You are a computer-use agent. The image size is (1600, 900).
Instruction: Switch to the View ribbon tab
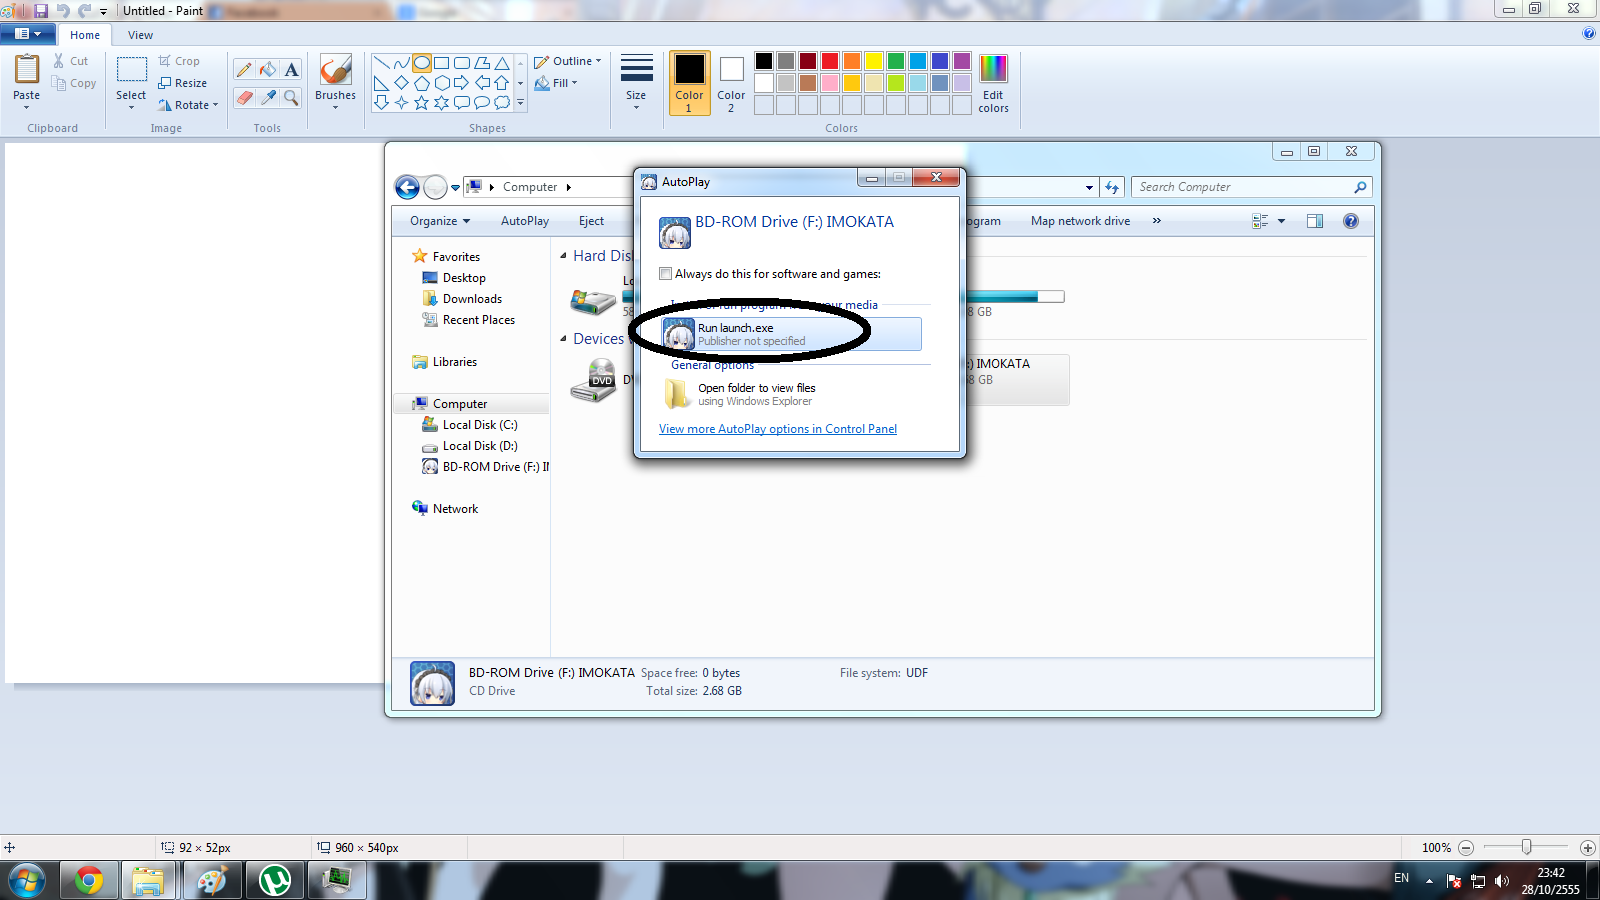tap(140, 35)
